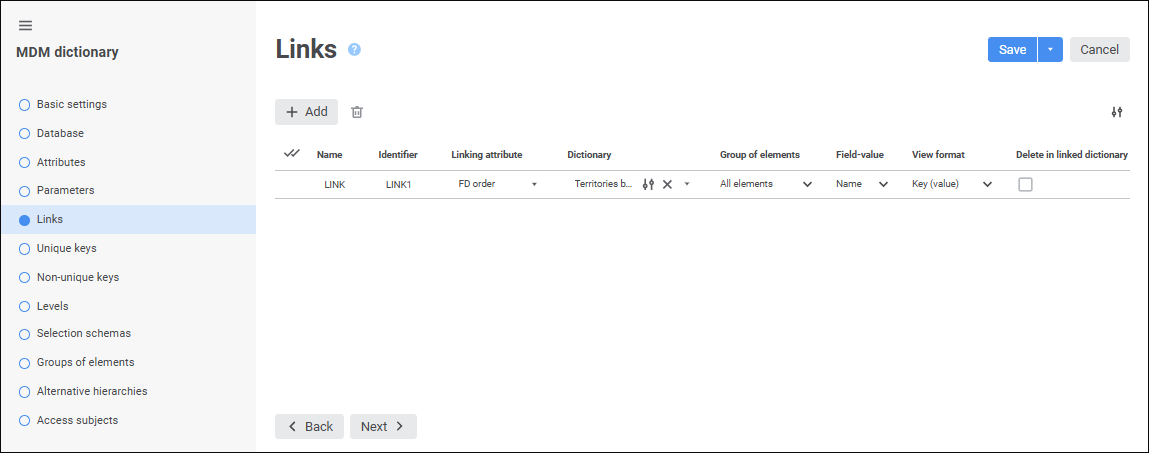This screenshot has width=1149, height=453.
Task: Select the Unique keys step
Action: pyautogui.click(x=66, y=248)
